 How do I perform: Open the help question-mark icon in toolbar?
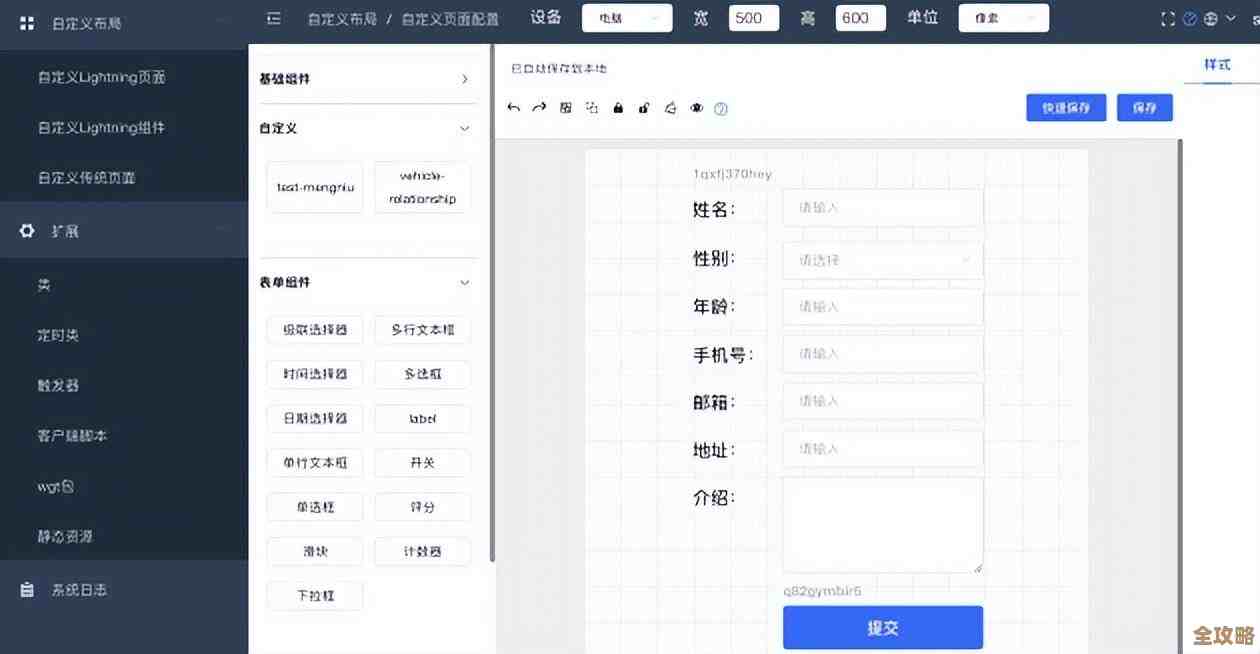(722, 107)
